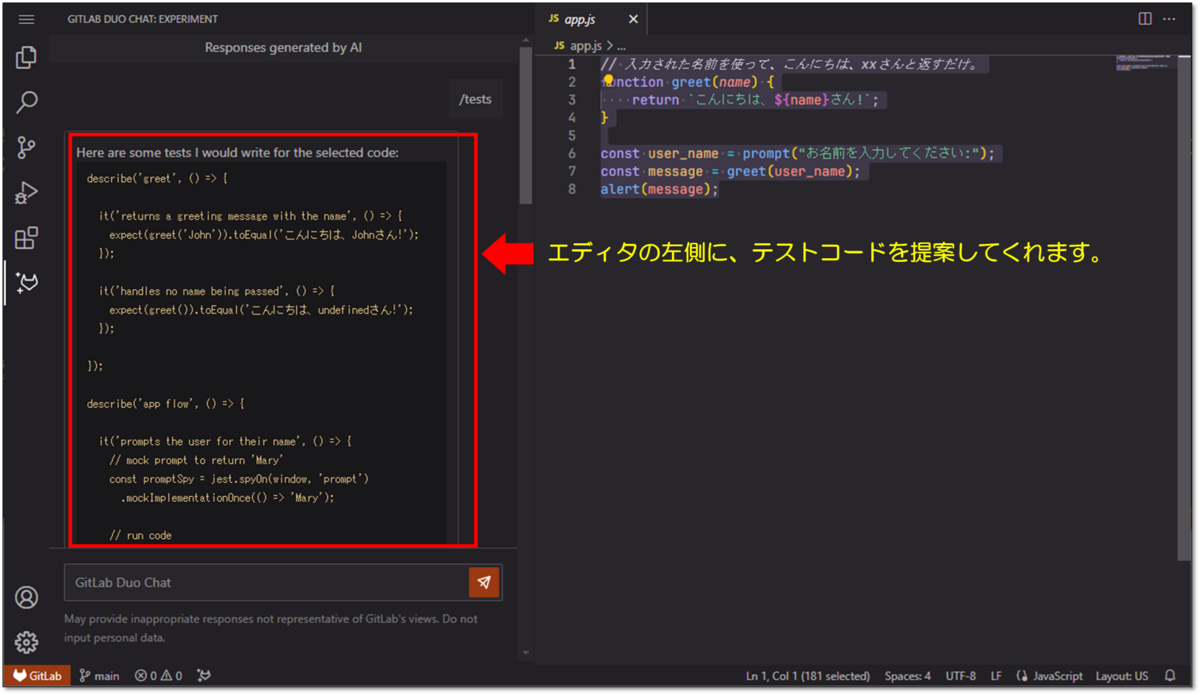This screenshot has height=695, width=1200.
Task: Open the Search view icon
Action: click(x=27, y=102)
